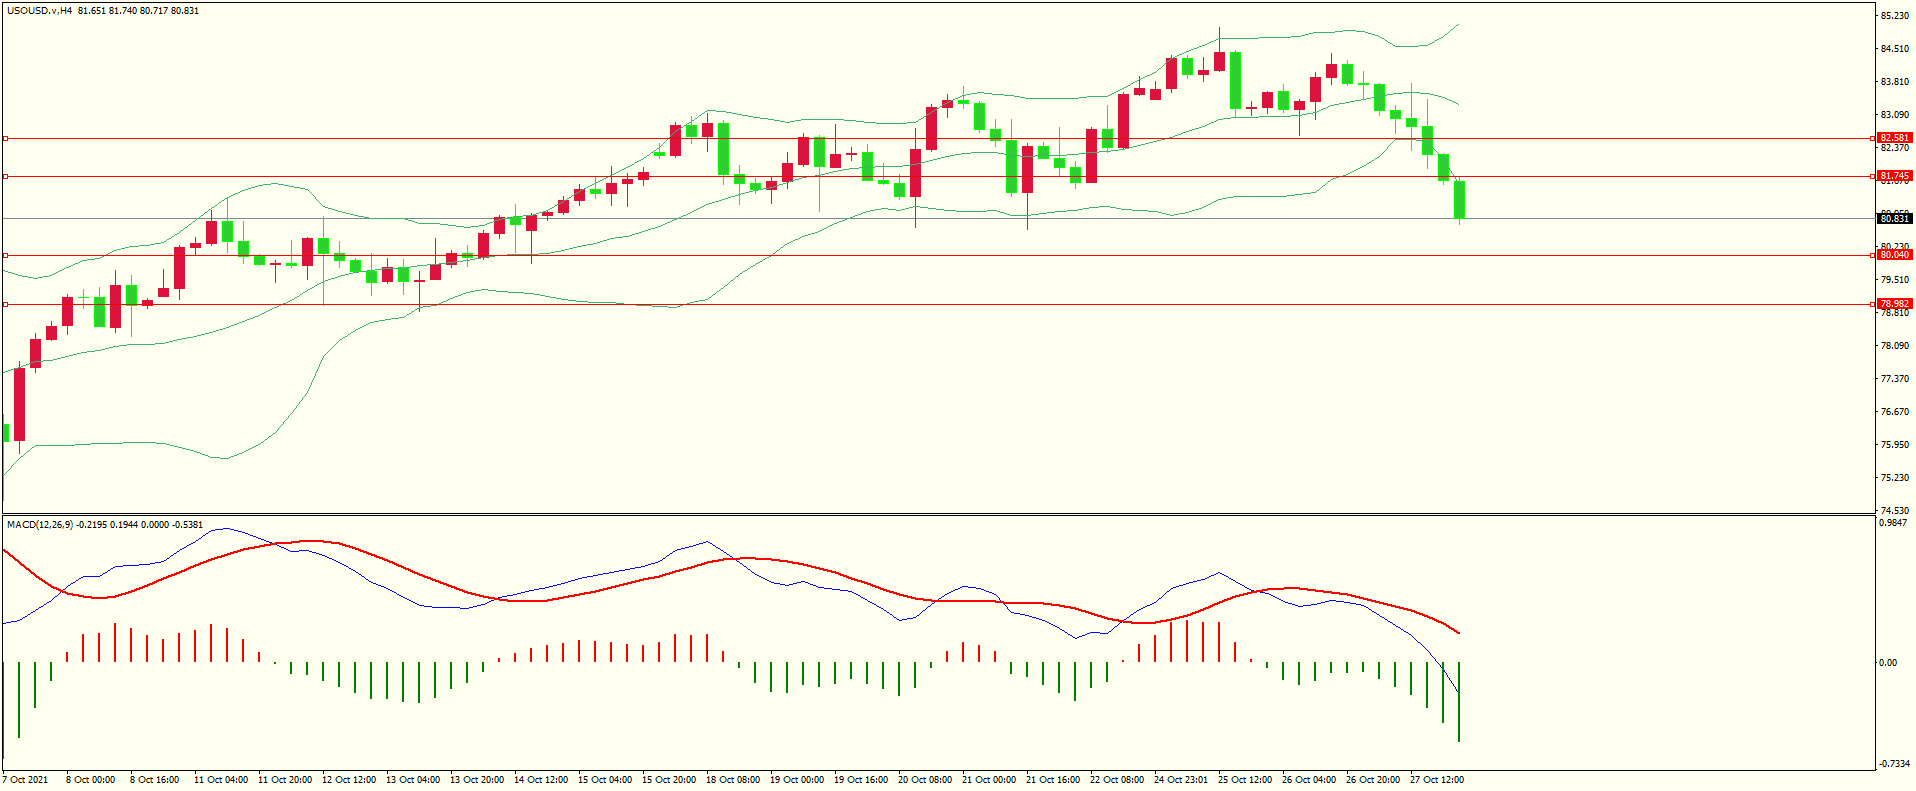Click the 19 Oct 16:00 time label

(x=861, y=780)
